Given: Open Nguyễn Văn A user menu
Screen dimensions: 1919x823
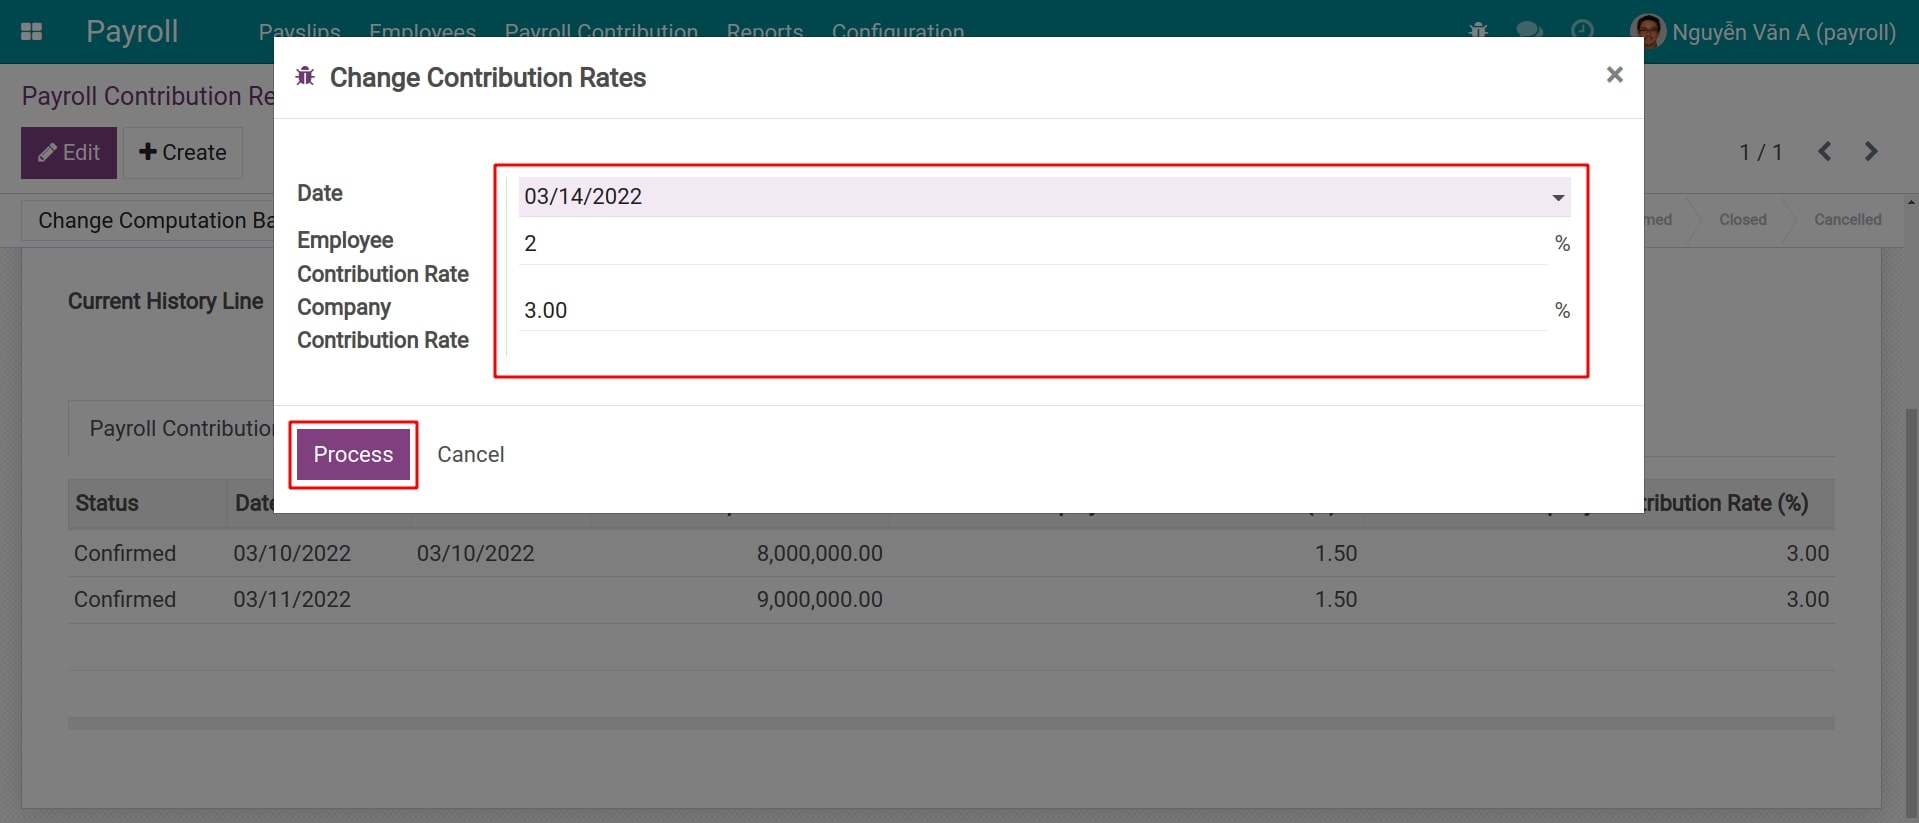Looking at the screenshot, I should pos(1783,32).
